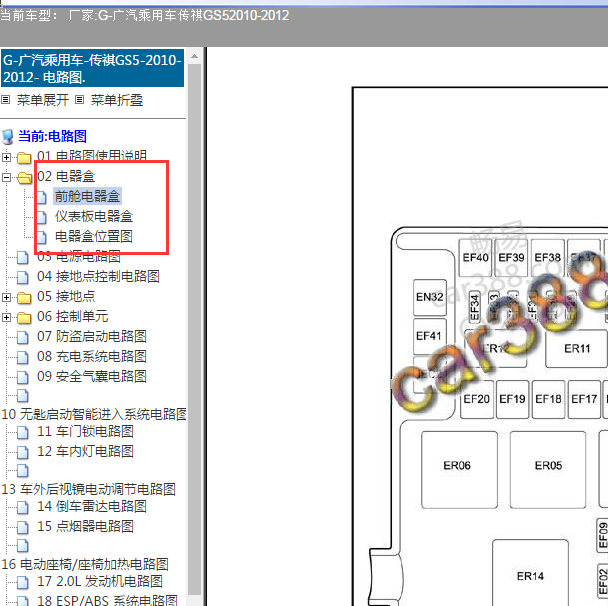Click the EN32 slot in the diagram
This screenshot has width=608, height=606.
[430, 297]
